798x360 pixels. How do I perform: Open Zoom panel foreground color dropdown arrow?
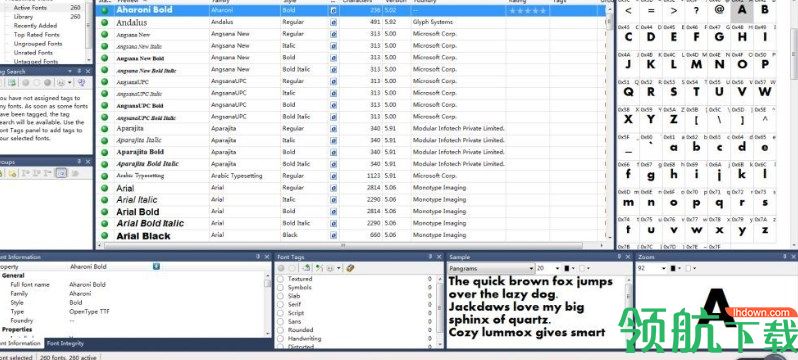[679, 268]
